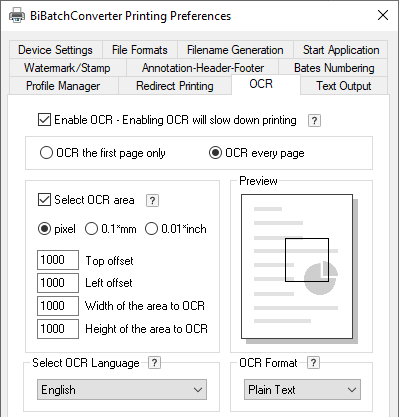Toggle the Select OCR area checkbox

(x=44, y=200)
